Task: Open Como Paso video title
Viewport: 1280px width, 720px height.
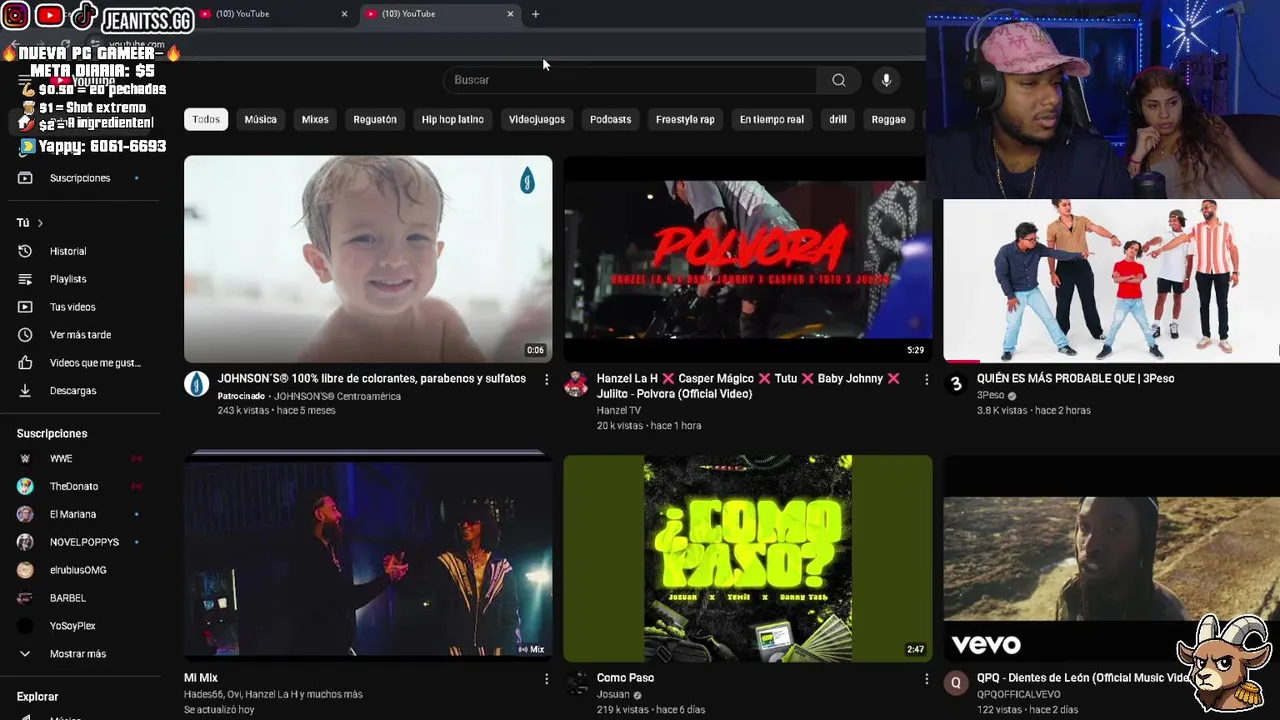Action: point(625,678)
